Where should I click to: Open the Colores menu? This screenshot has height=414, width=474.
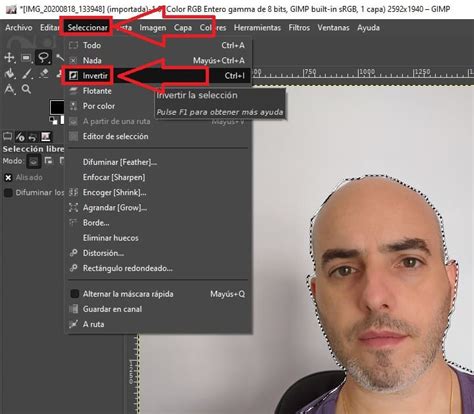(213, 28)
